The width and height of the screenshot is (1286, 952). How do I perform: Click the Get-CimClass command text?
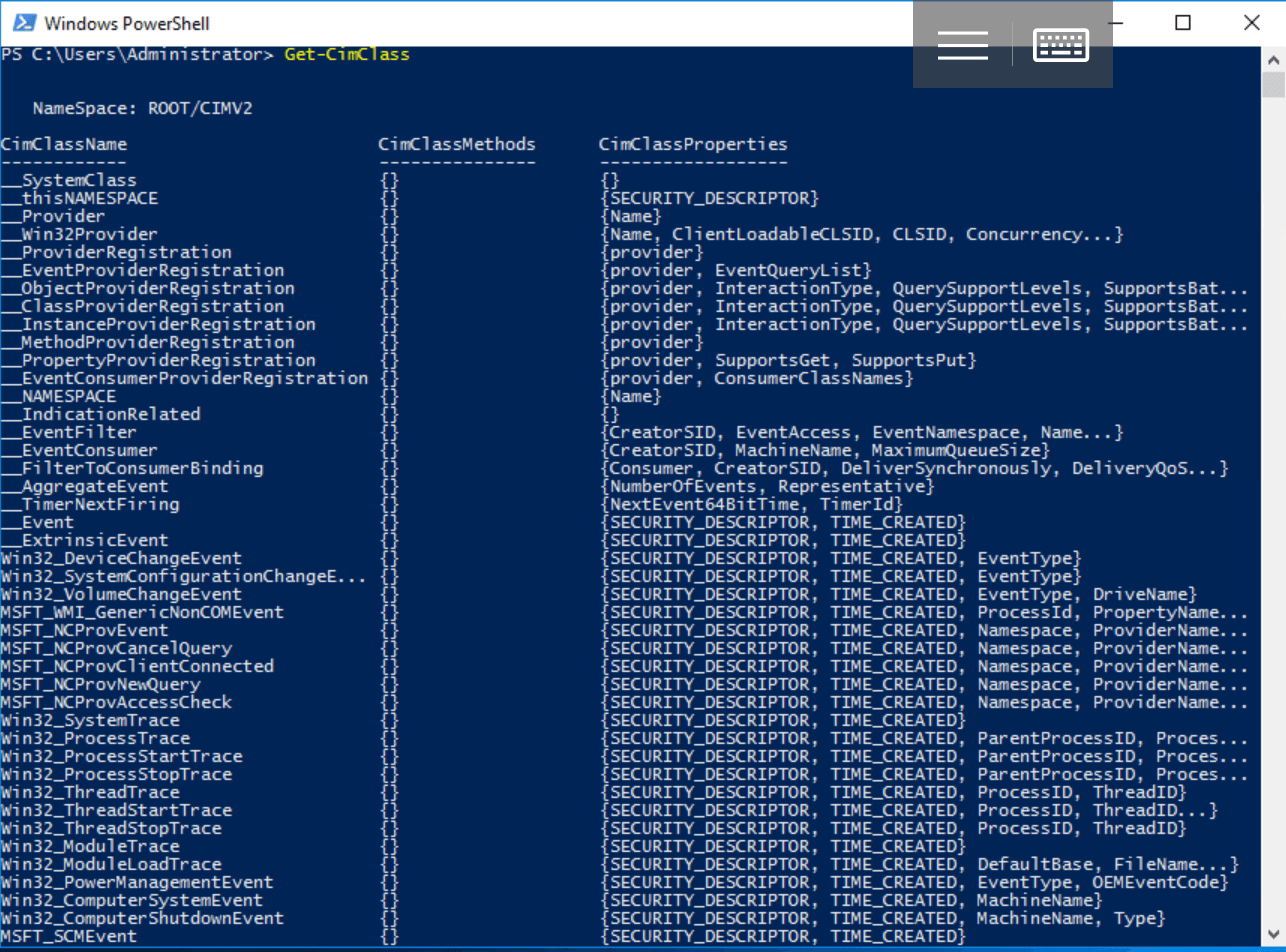tap(347, 54)
